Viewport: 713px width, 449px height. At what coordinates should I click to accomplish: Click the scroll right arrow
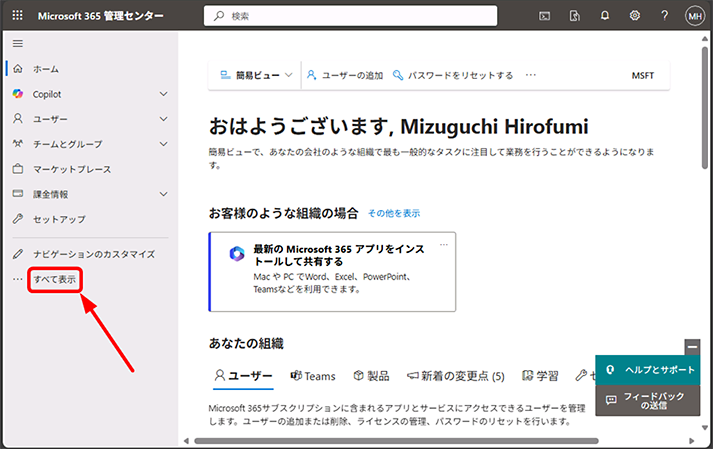(x=692, y=441)
